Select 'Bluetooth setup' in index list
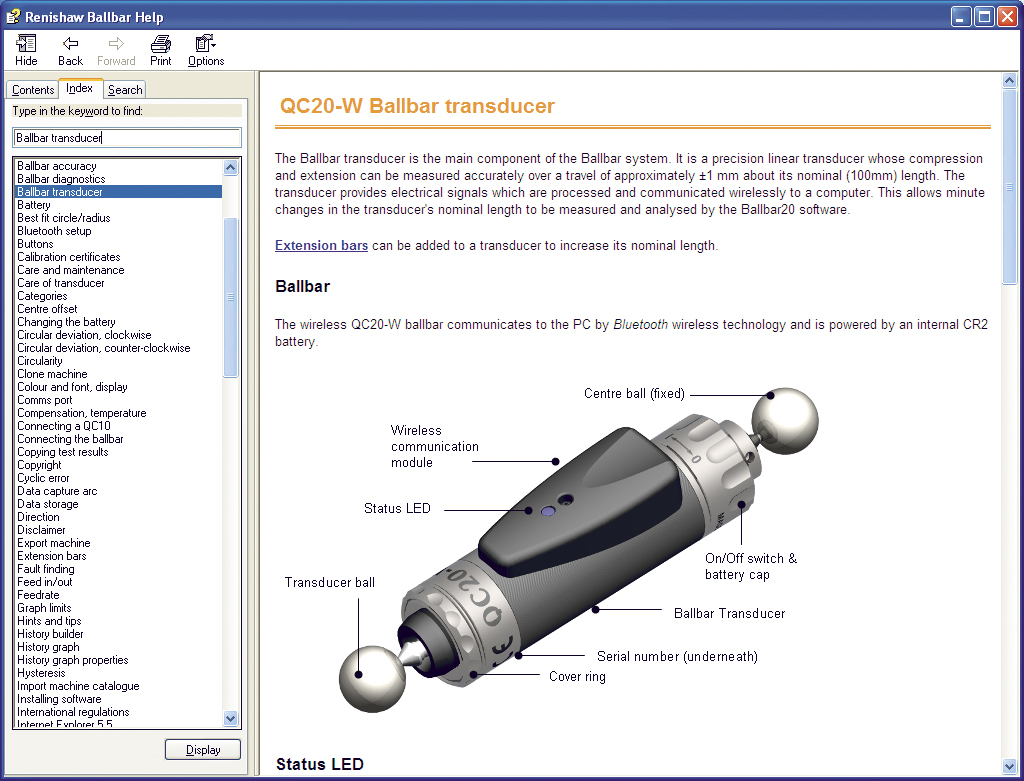Screen dimensions: 1024x781 coord(54,231)
